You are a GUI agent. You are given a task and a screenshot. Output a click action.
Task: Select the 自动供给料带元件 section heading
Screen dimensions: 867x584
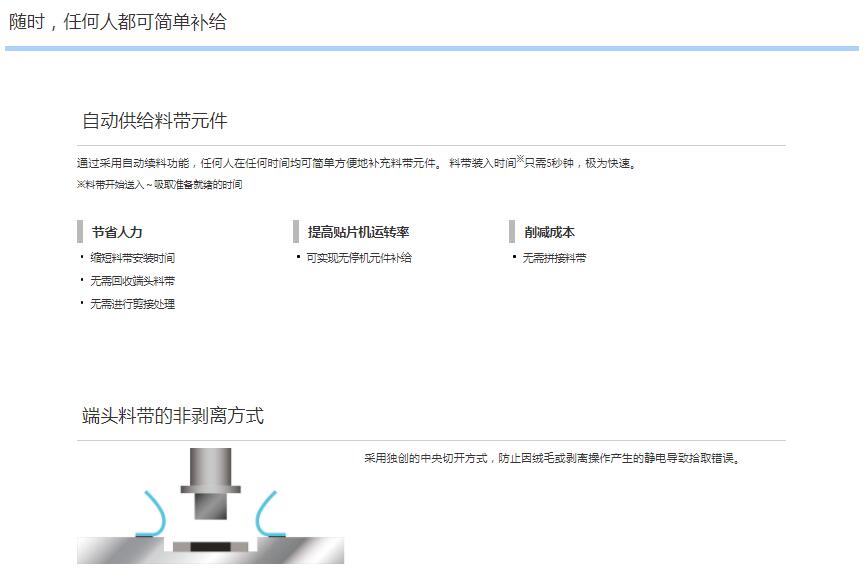click(155, 121)
